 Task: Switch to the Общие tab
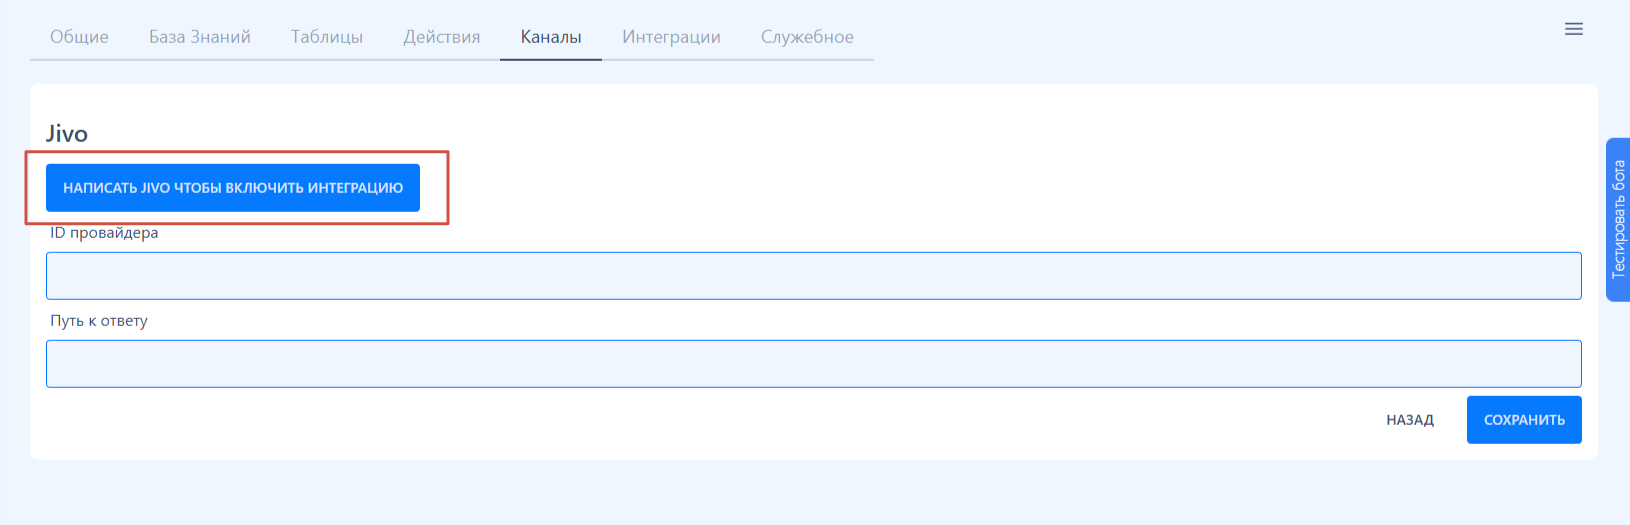pyautogui.click(x=79, y=37)
